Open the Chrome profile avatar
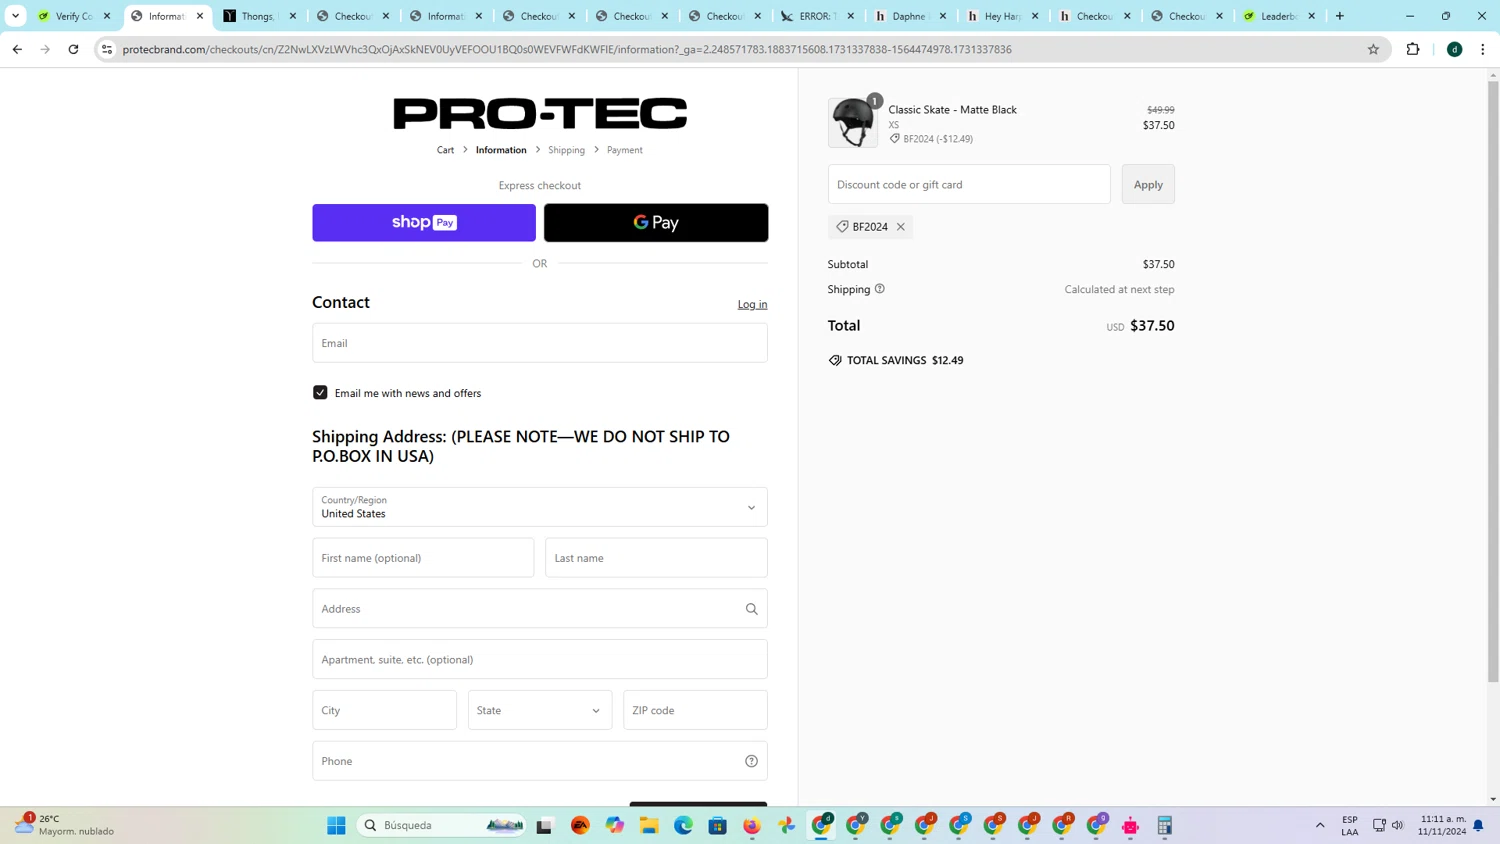 [x=1455, y=49]
